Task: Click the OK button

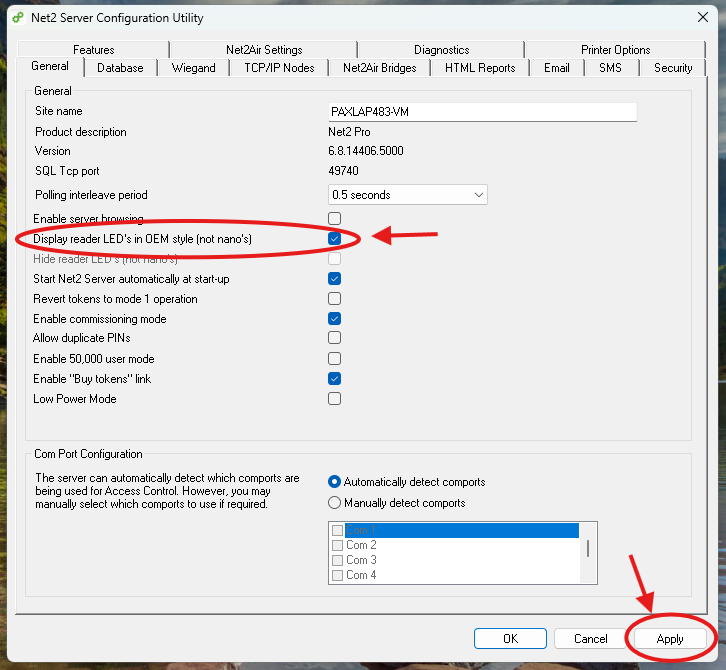Action: pyautogui.click(x=510, y=639)
